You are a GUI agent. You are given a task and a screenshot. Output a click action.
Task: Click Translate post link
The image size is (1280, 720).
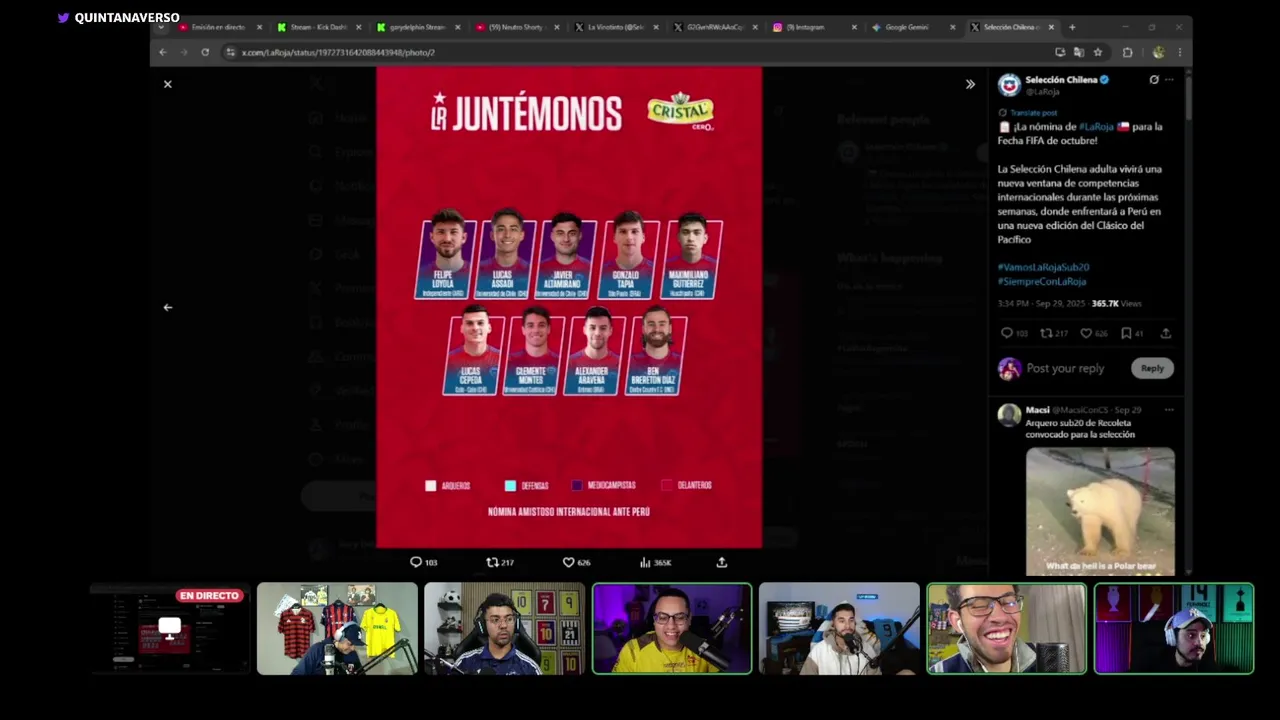point(1033,113)
